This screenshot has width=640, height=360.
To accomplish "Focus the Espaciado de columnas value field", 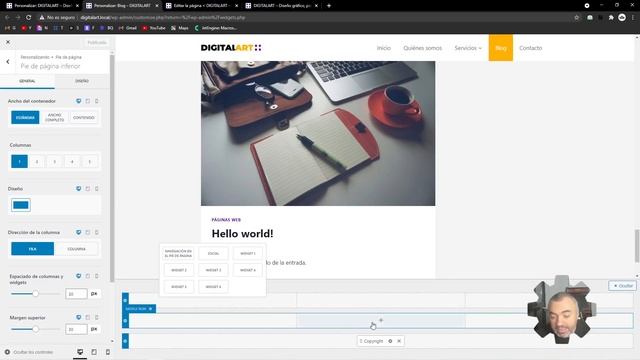I will pyautogui.click(x=76, y=294).
